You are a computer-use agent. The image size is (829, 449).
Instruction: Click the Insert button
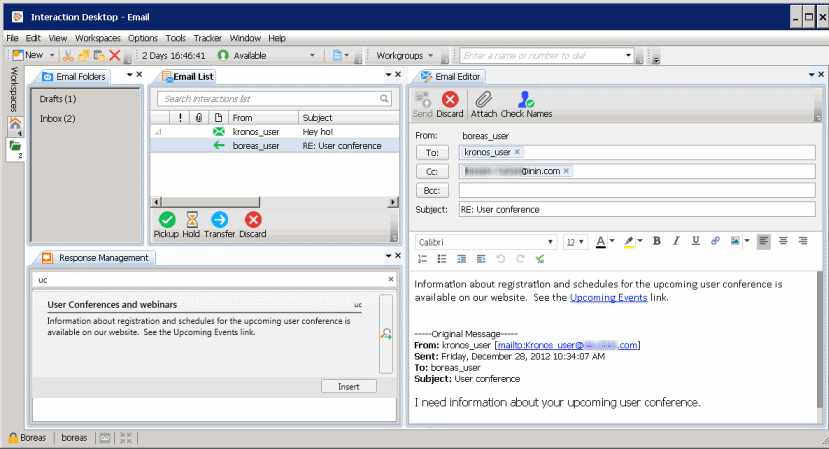[x=349, y=386]
